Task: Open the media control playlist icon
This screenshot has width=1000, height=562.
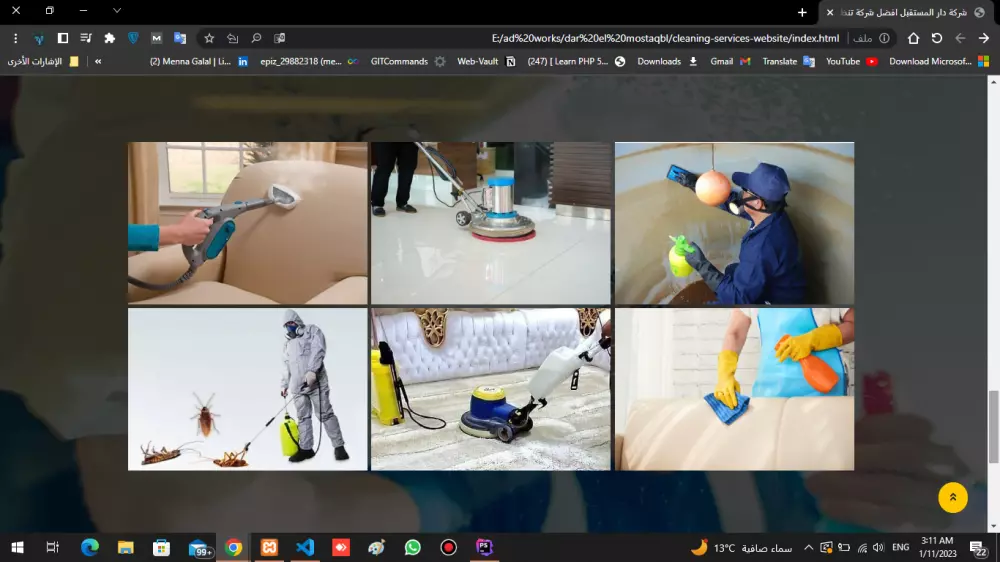Action: point(85,38)
